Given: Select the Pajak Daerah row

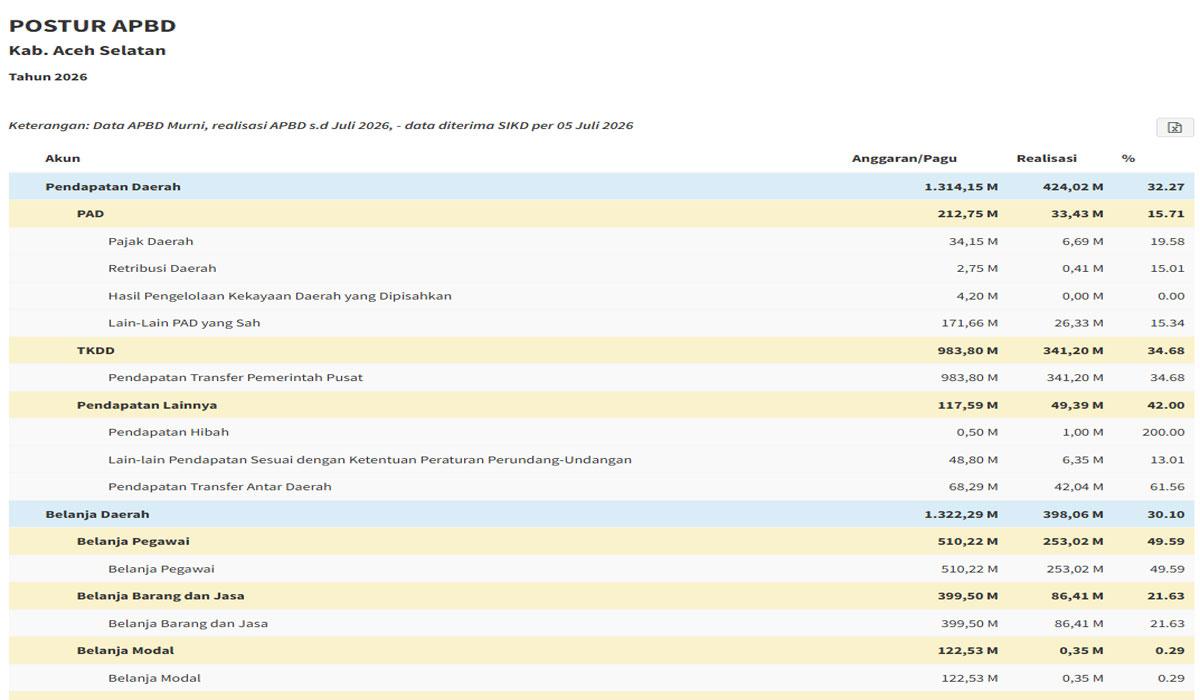Looking at the screenshot, I should pos(602,241).
